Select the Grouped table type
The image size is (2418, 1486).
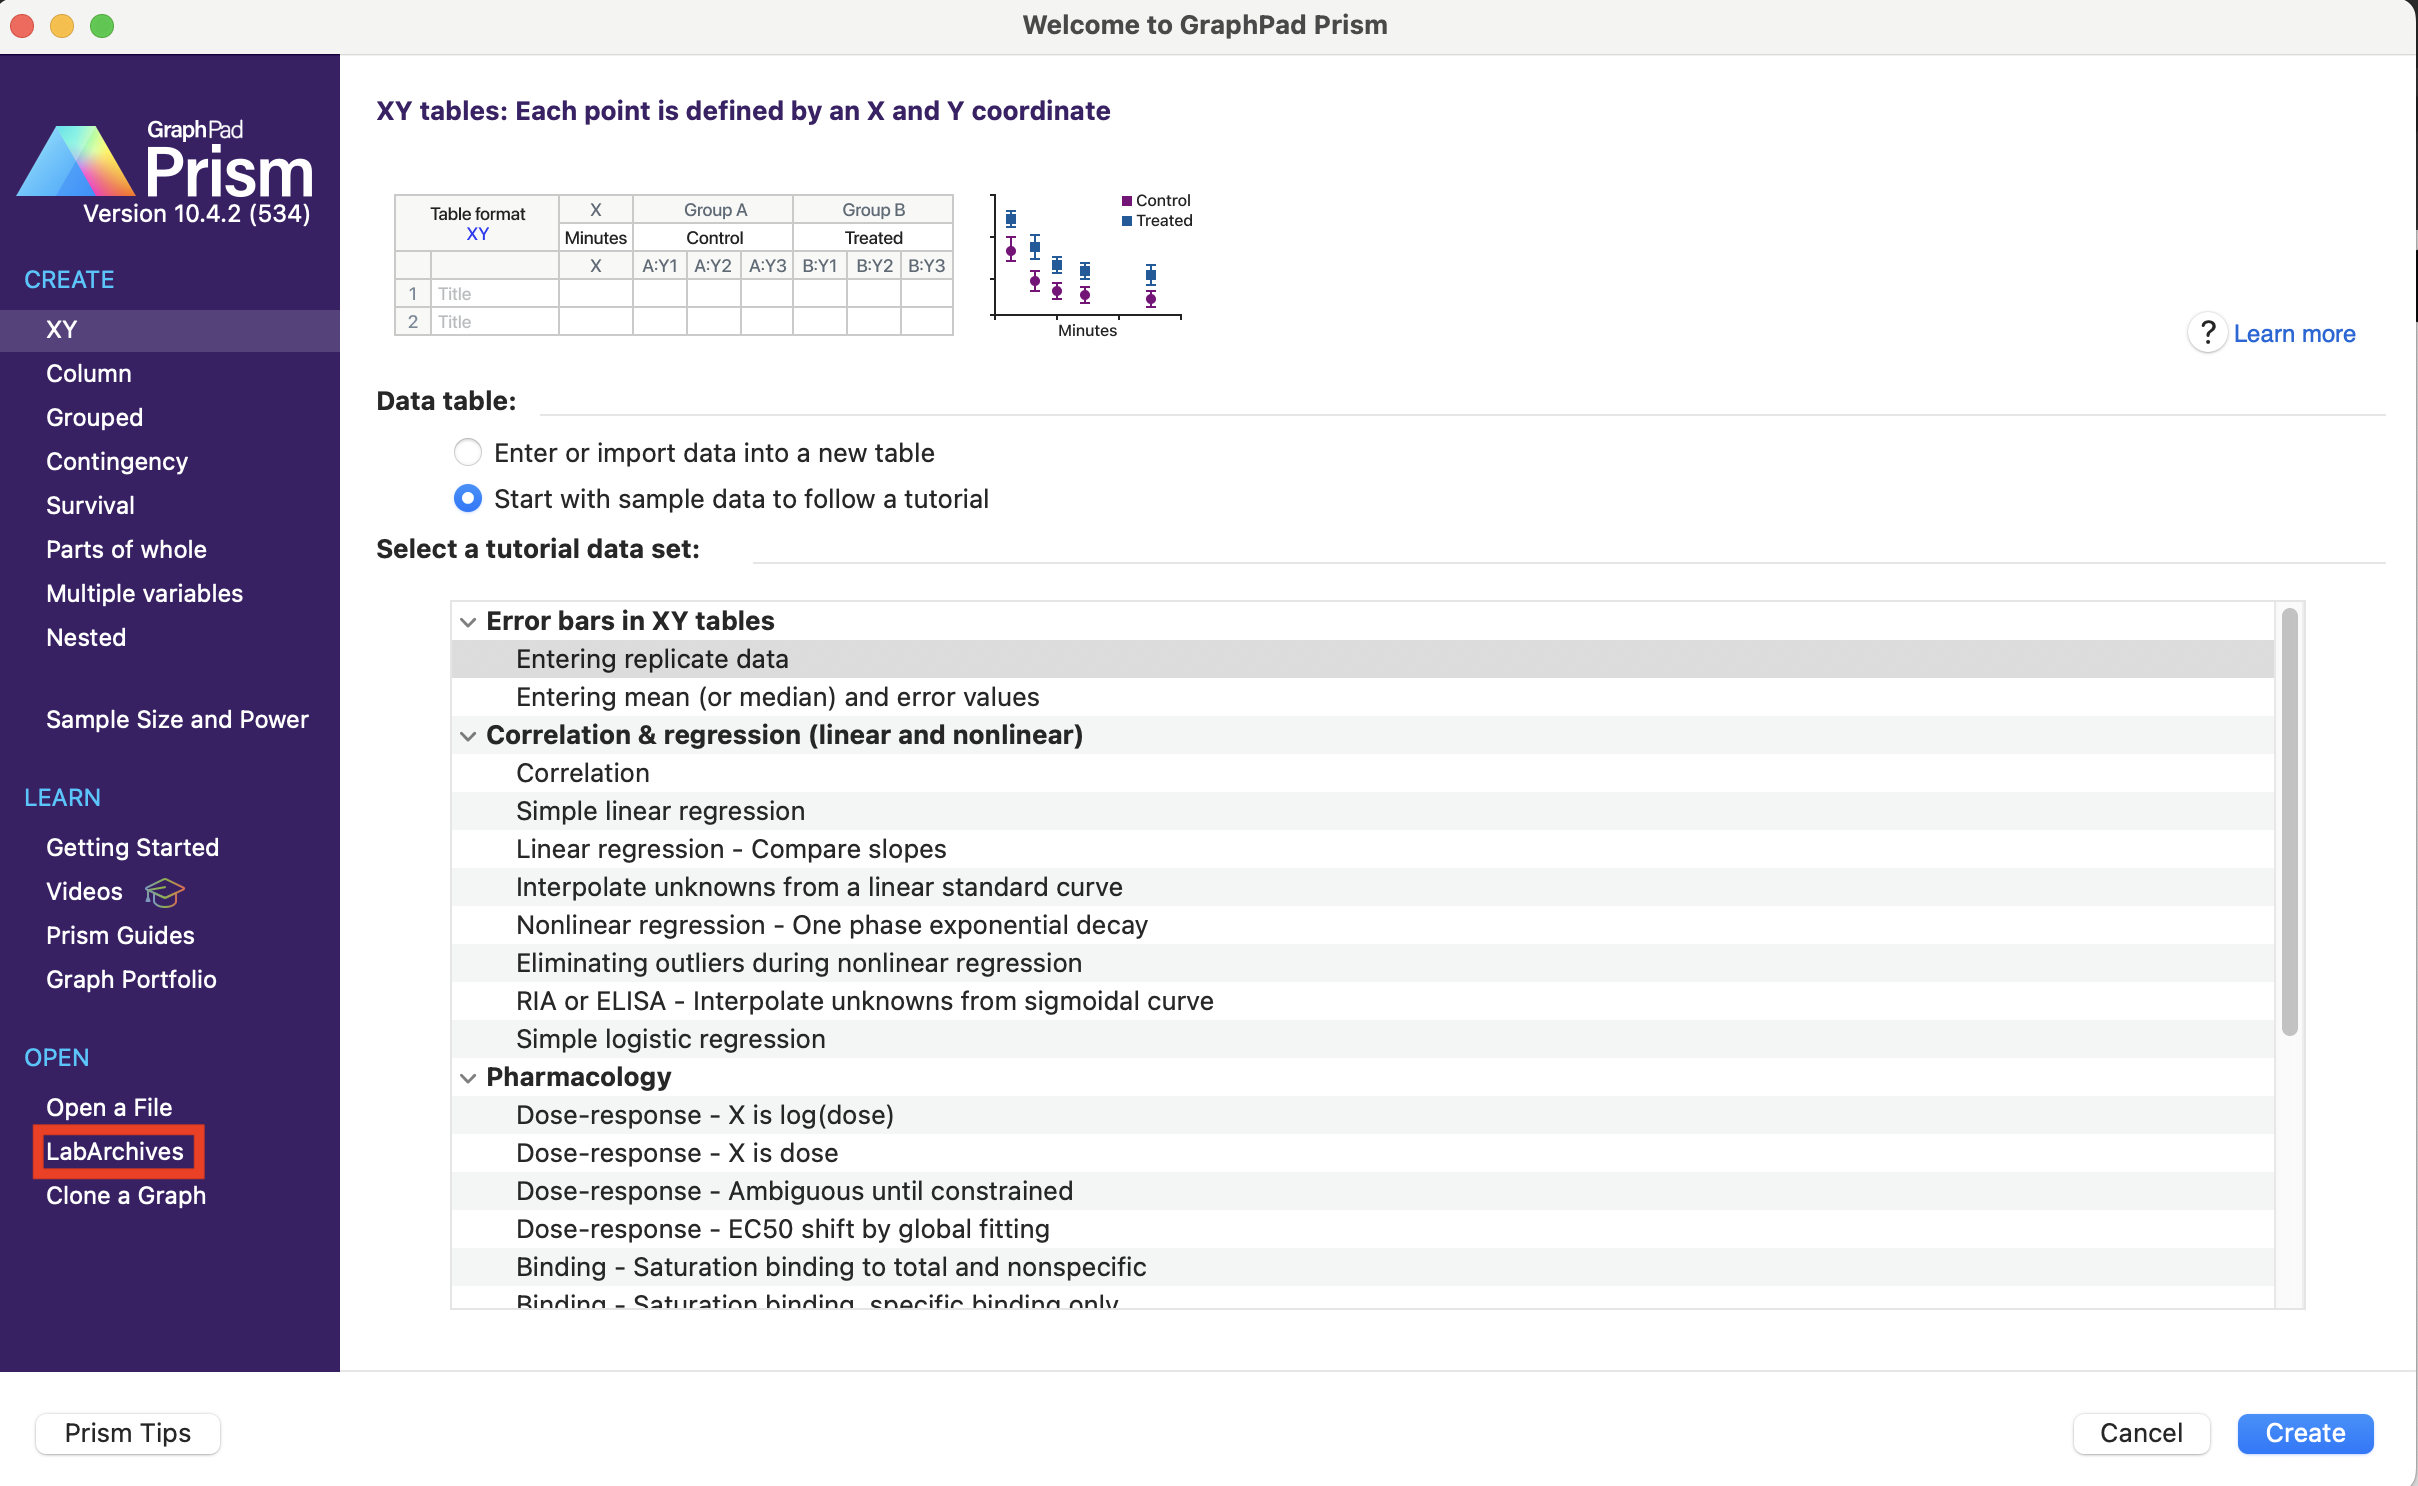point(94,417)
